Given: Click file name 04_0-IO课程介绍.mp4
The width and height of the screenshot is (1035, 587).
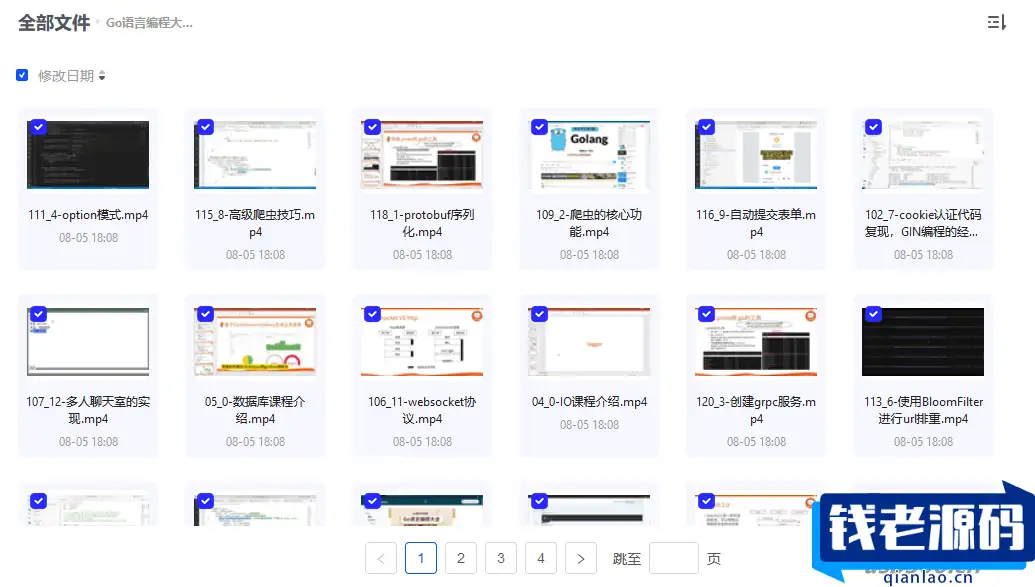Looking at the screenshot, I should [589, 401].
